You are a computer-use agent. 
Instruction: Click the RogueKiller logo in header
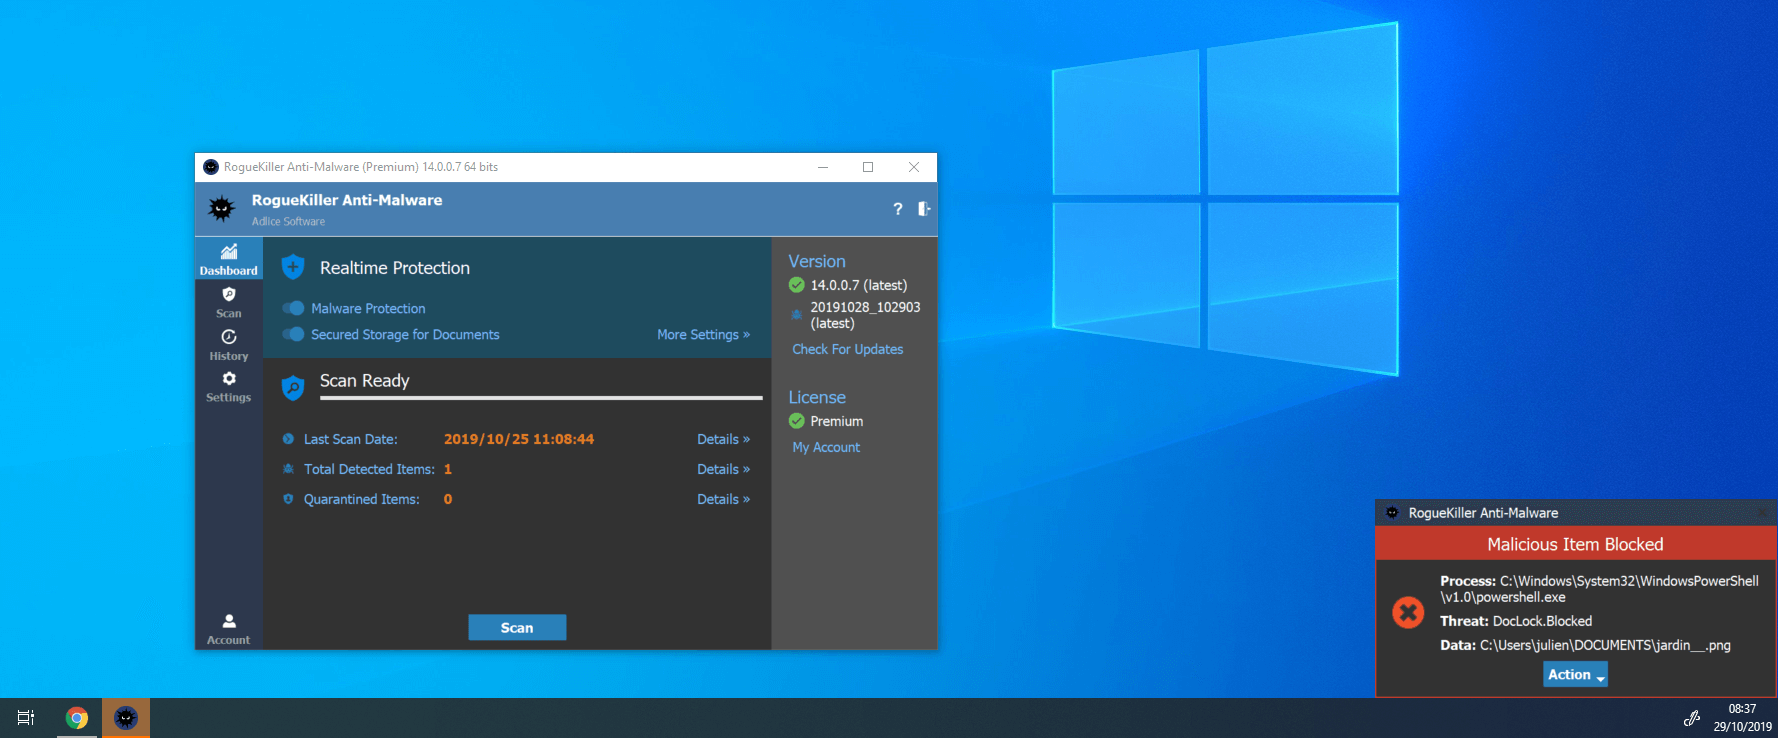pyautogui.click(x=221, y=209)
